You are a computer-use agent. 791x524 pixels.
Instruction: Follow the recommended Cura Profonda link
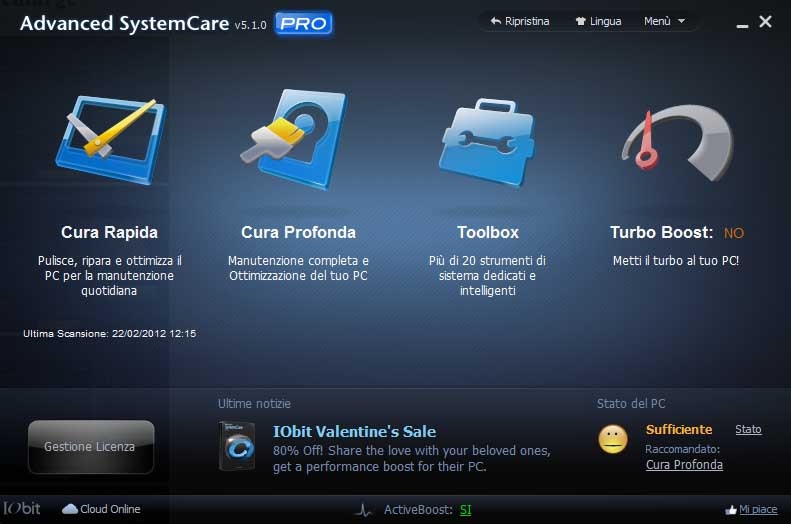tap(684, 464)
